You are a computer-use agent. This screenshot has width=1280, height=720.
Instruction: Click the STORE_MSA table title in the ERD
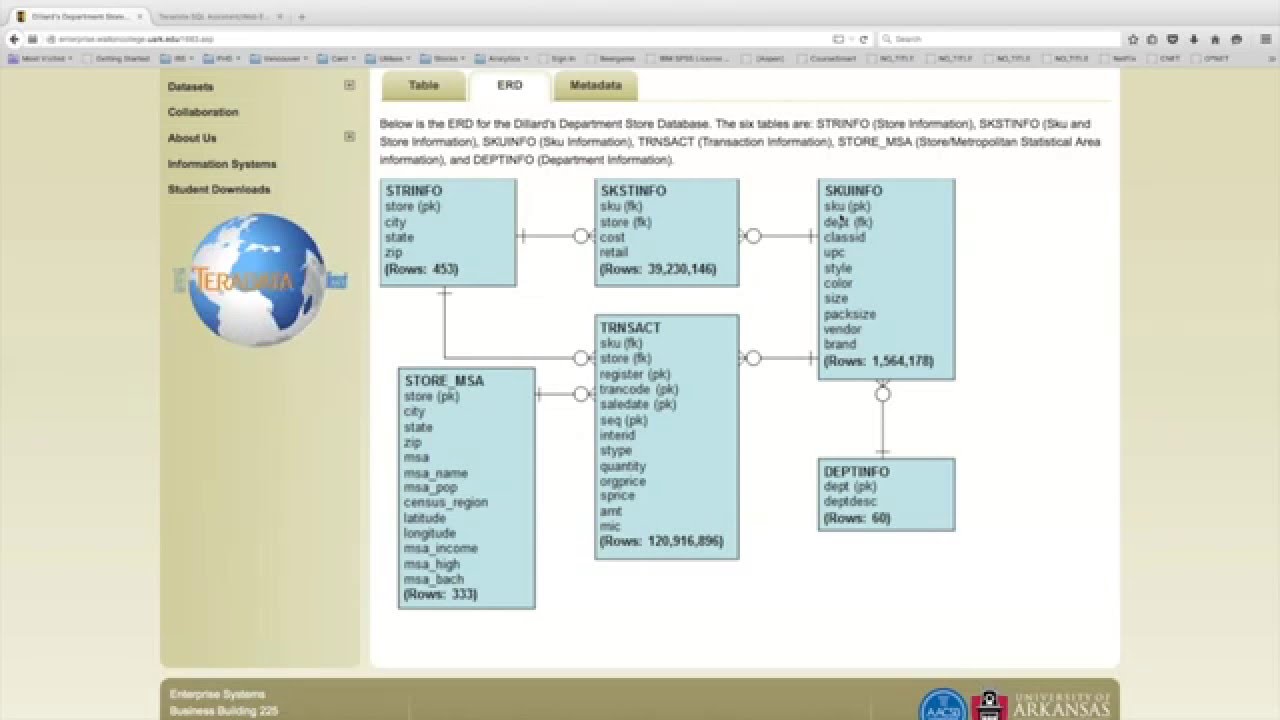[x=444, y=381]
